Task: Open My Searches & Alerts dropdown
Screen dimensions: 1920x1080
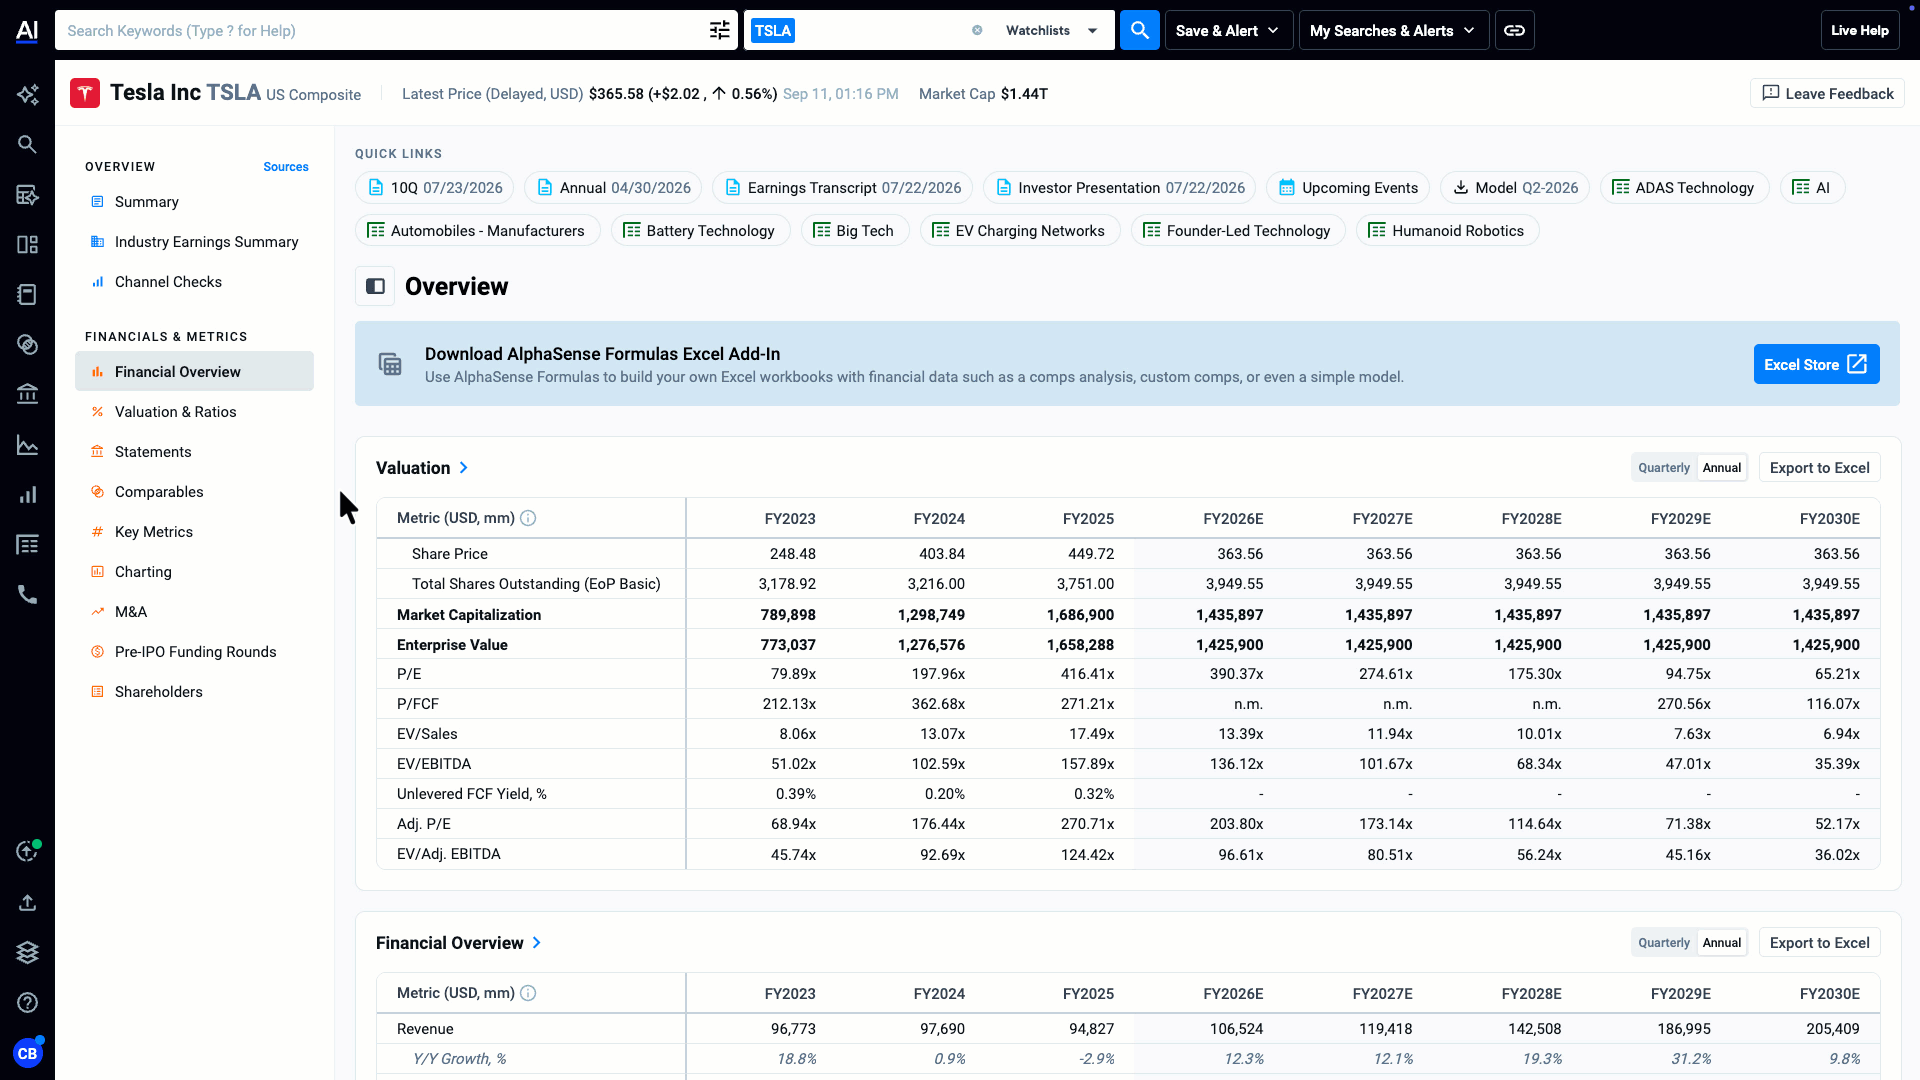Action: 1393,30
